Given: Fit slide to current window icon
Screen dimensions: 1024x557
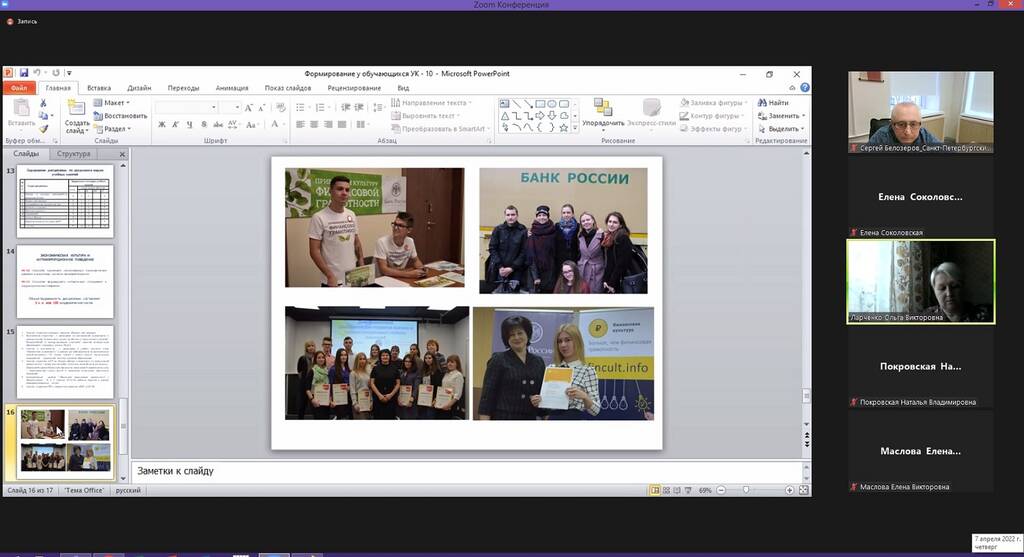Looking at the screenshot, I should 804,490.
